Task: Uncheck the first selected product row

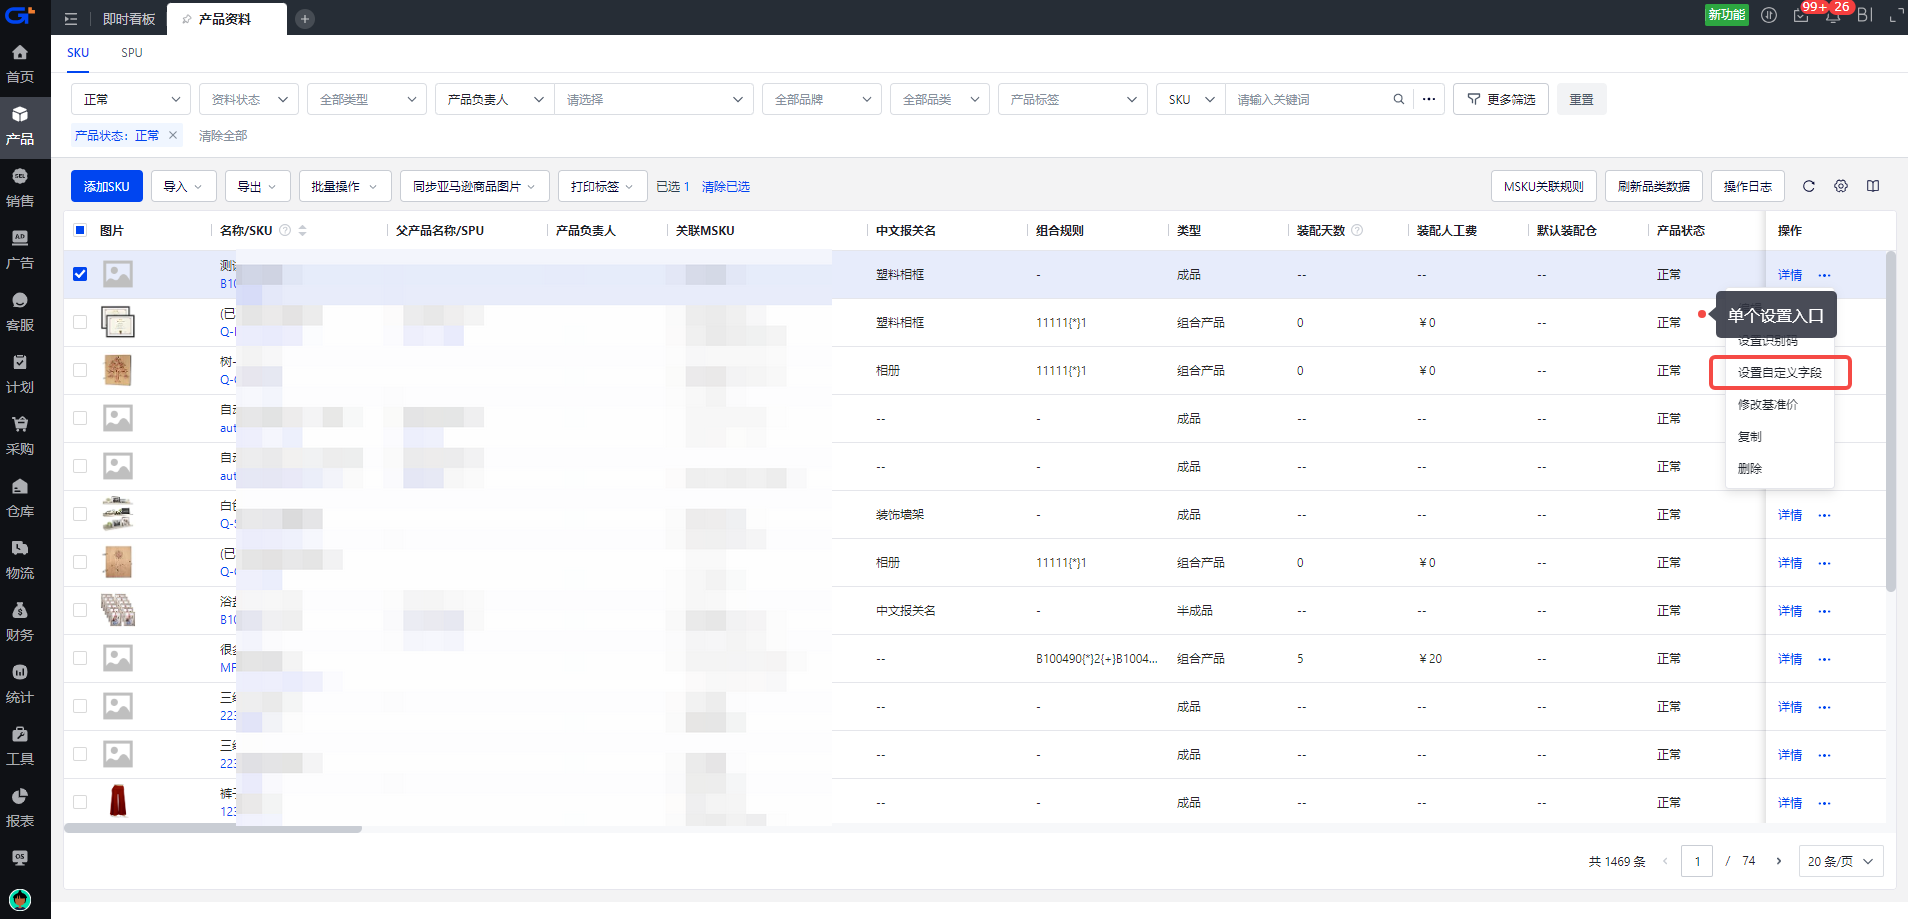Action: 80,274
